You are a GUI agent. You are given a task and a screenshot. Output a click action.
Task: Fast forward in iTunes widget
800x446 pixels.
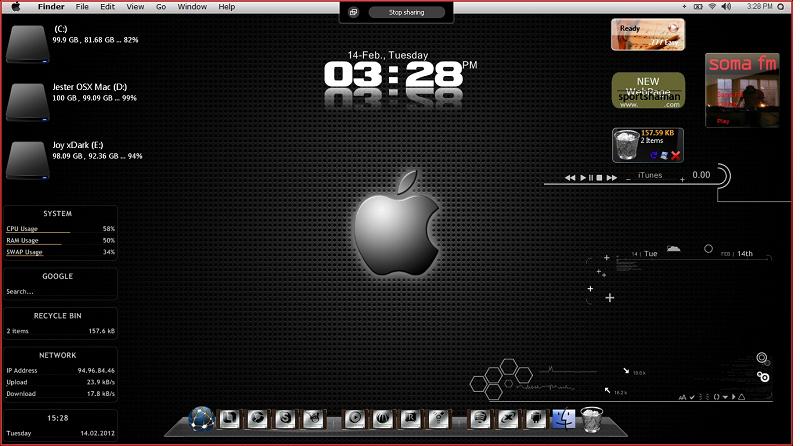click(612, 178)
